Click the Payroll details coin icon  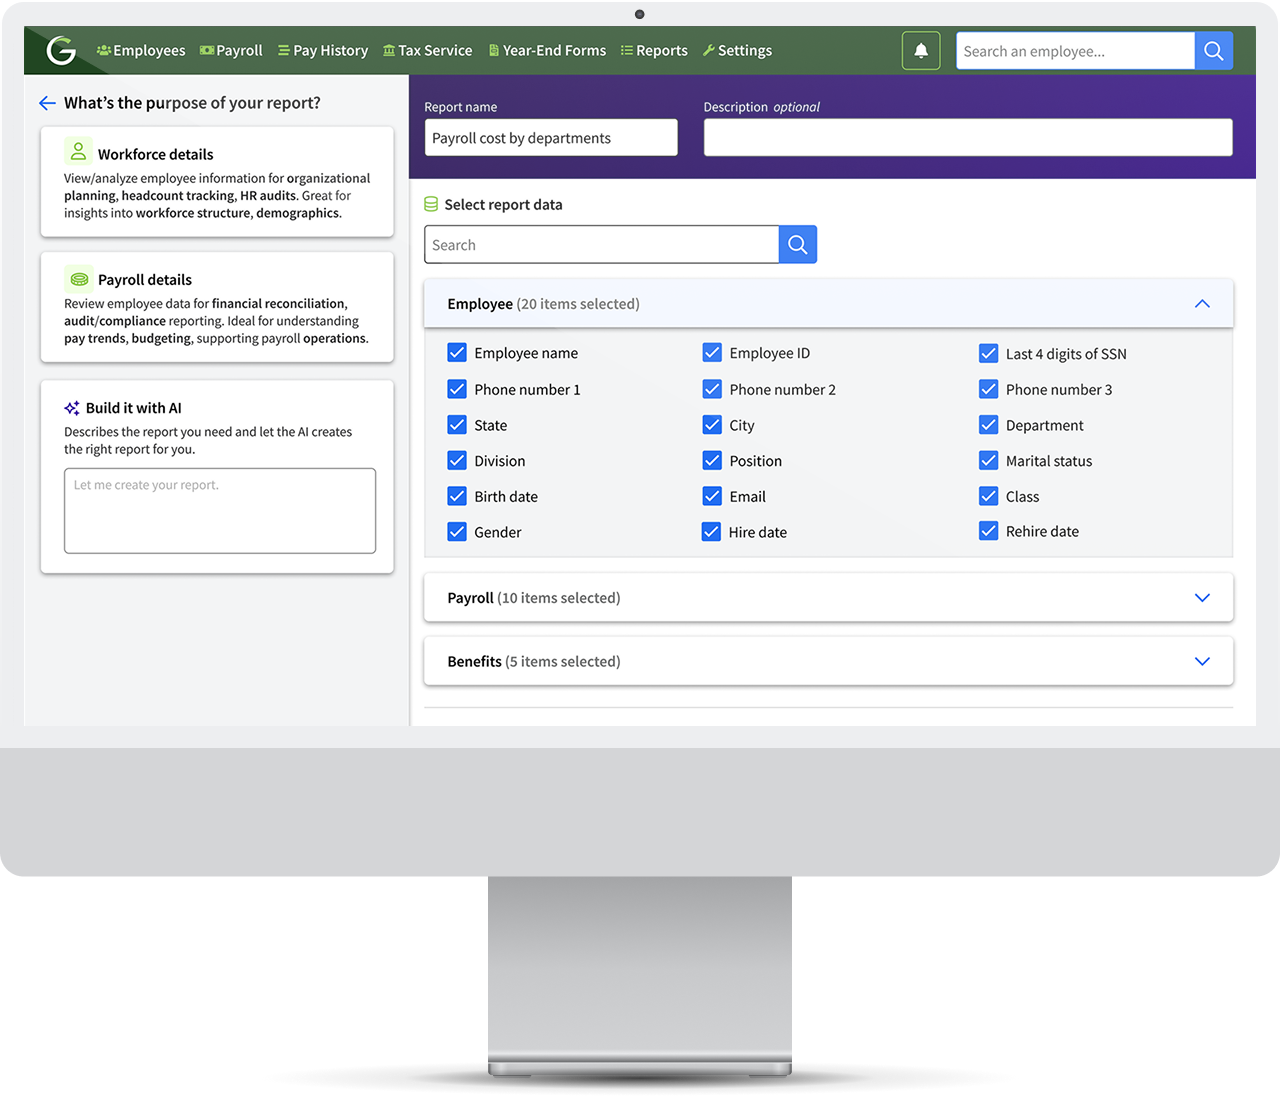pos(79,279)
